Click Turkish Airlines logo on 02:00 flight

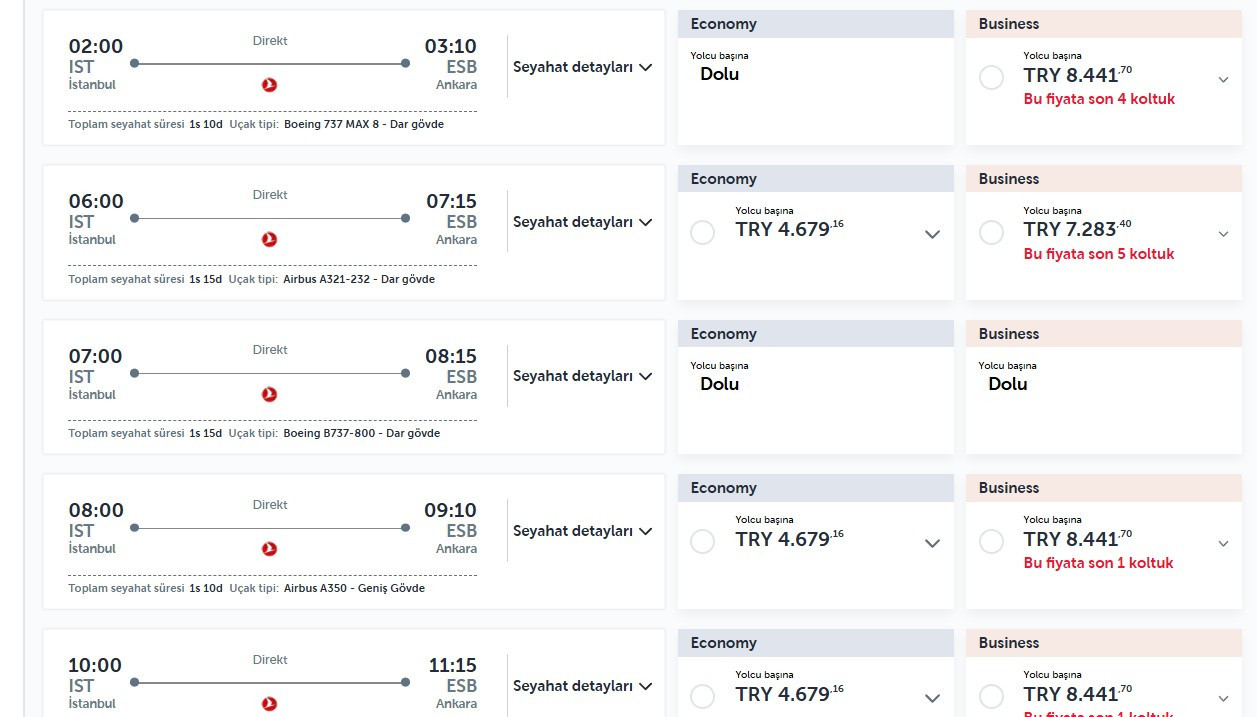[269, 85]
